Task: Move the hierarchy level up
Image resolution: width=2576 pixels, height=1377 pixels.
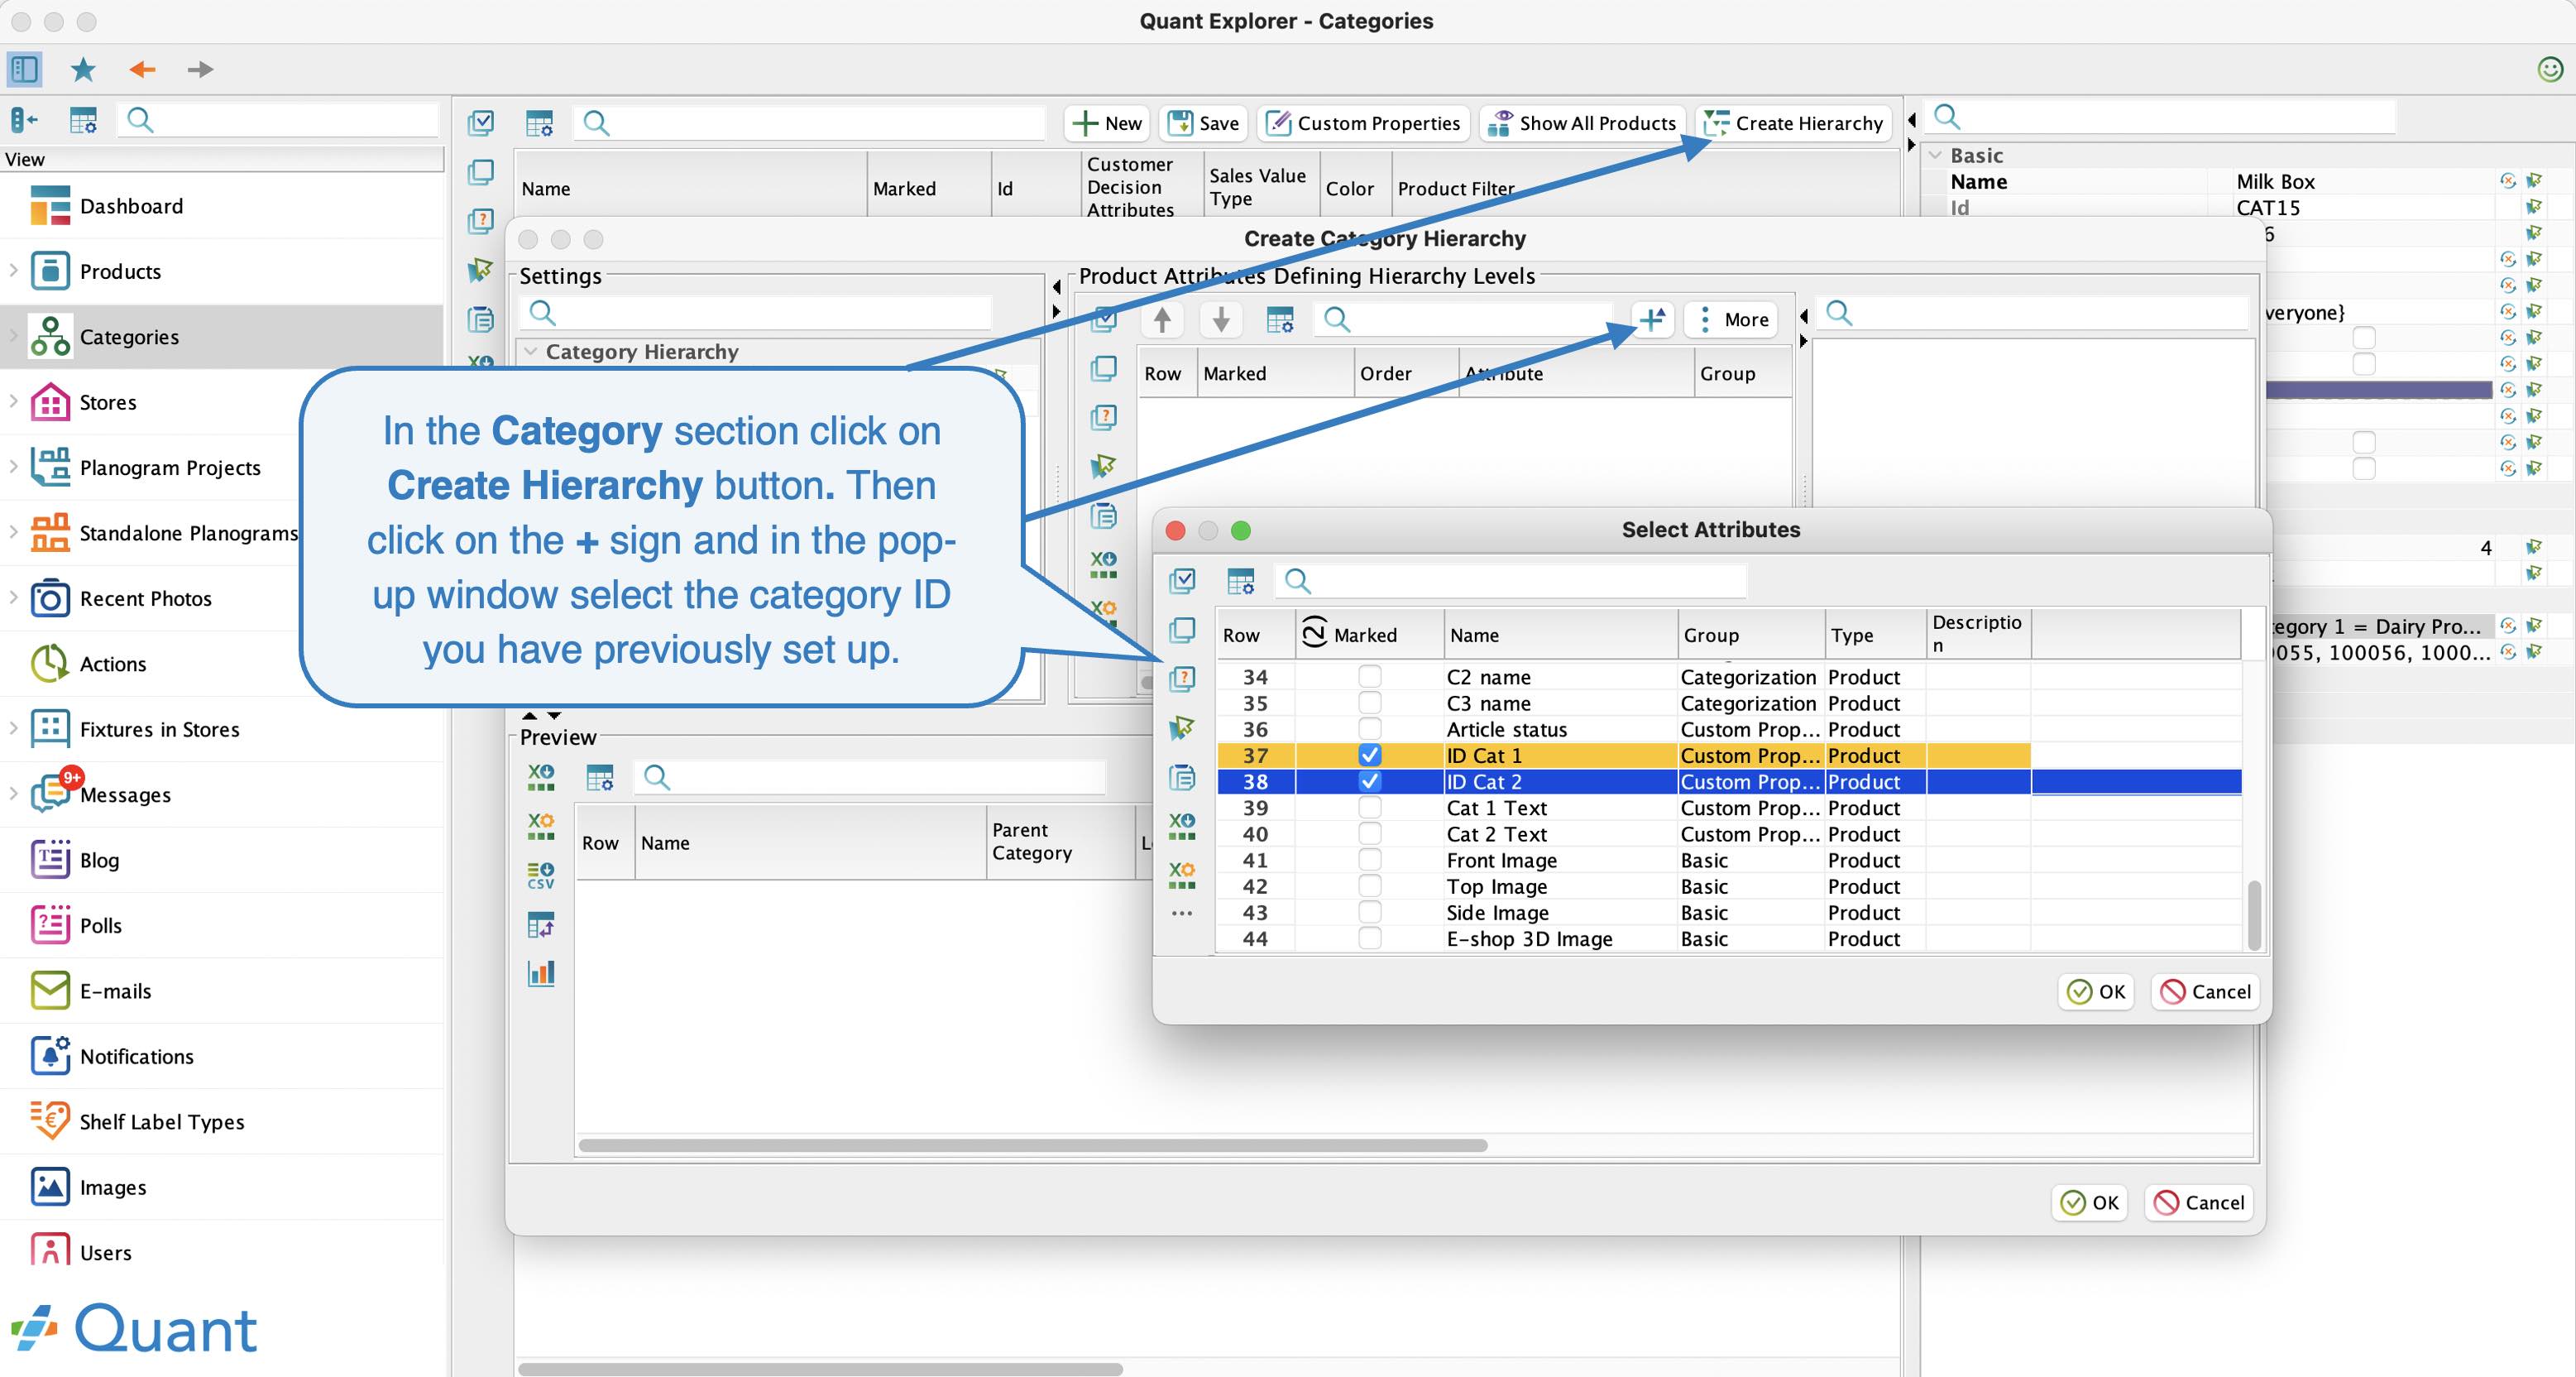Action: pyautogui.click(x=1162, y=320)
